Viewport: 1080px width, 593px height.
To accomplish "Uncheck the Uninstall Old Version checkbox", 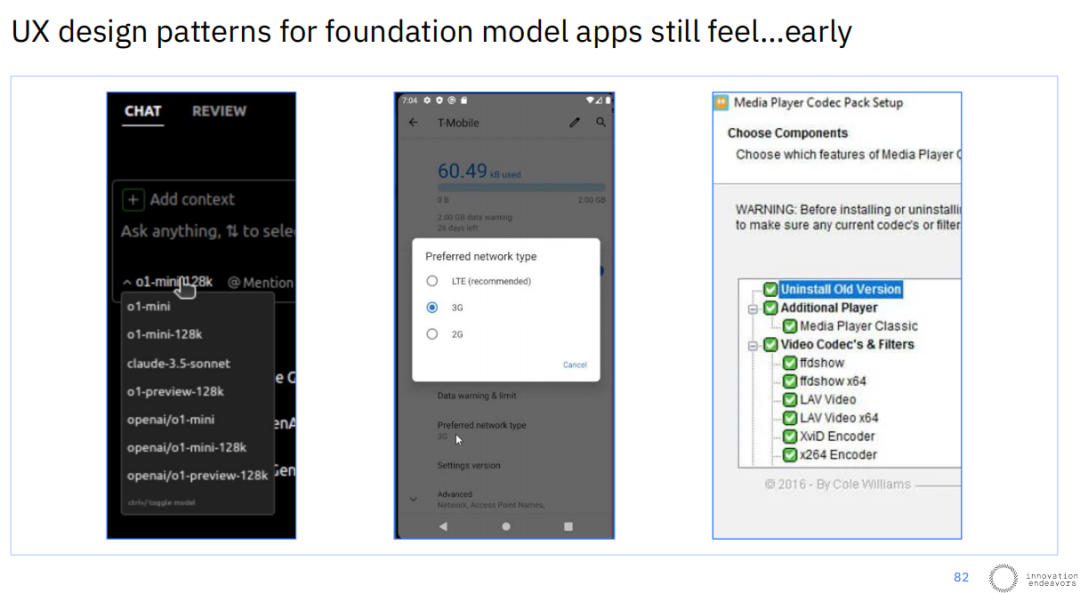I will tap(770, 289).
